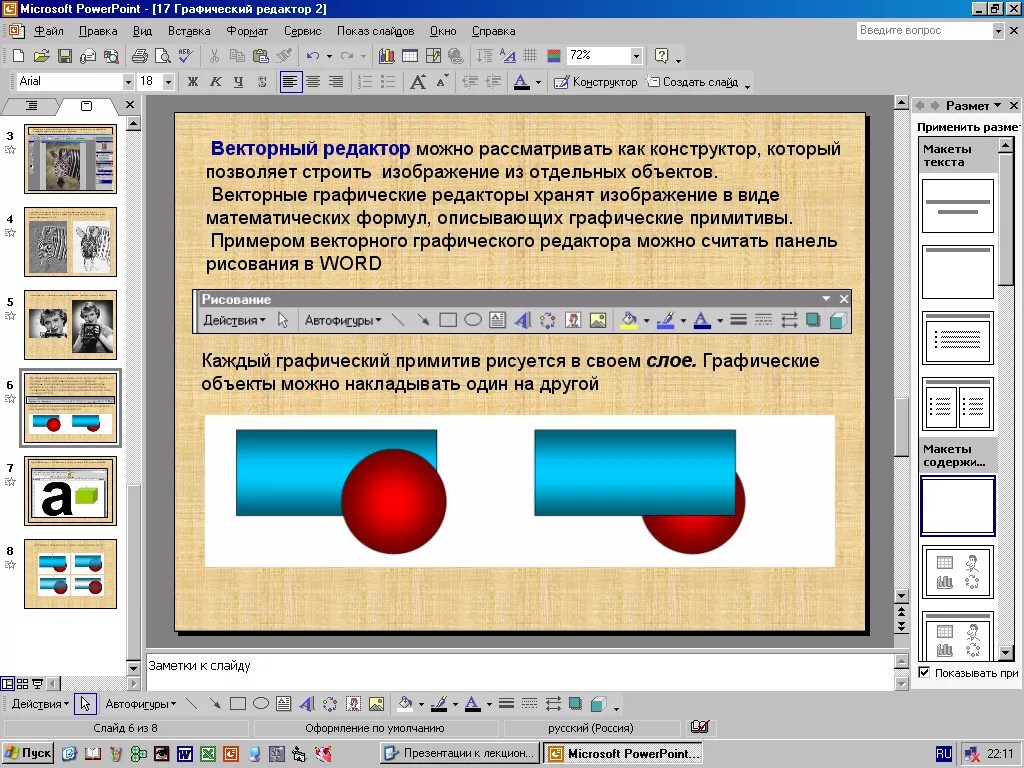Open a file with the Open folder icon
1024x768 pixels.
[41, 56]
